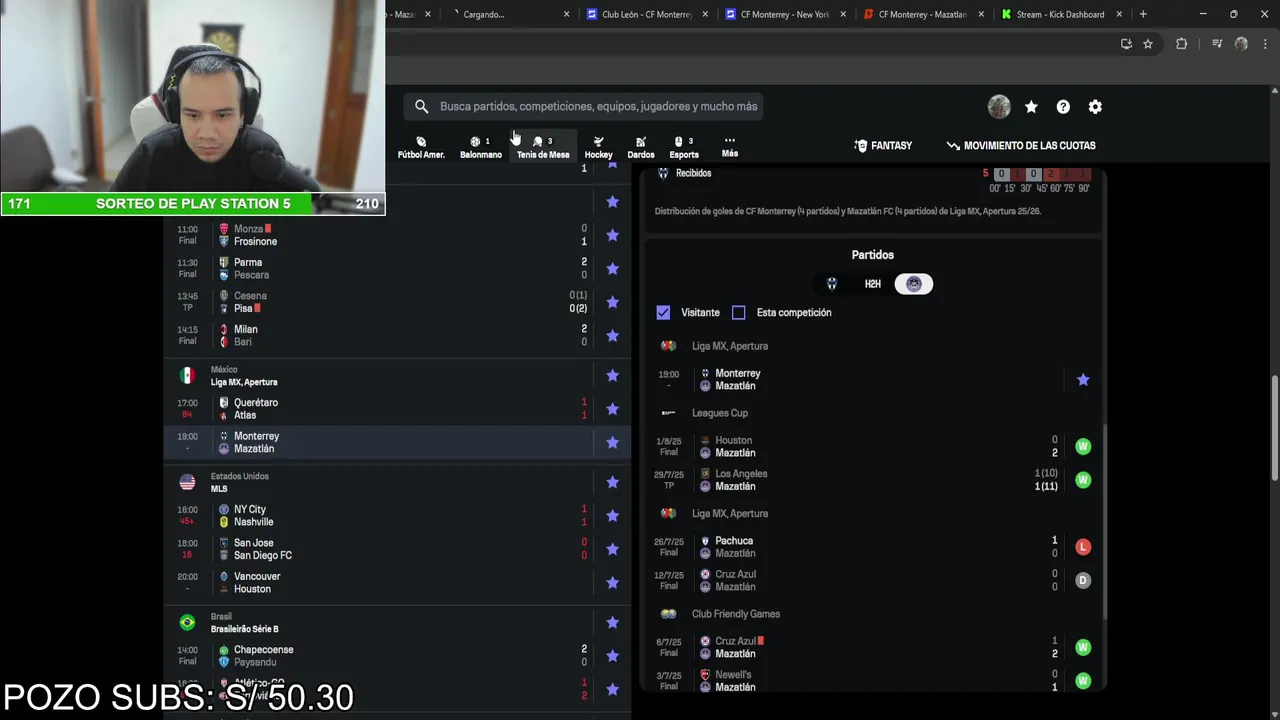Toggle favorite star for Querétaro vs Atlas
The width and height of the screenshot is (1280, 720).
click(x=612, y=409)
